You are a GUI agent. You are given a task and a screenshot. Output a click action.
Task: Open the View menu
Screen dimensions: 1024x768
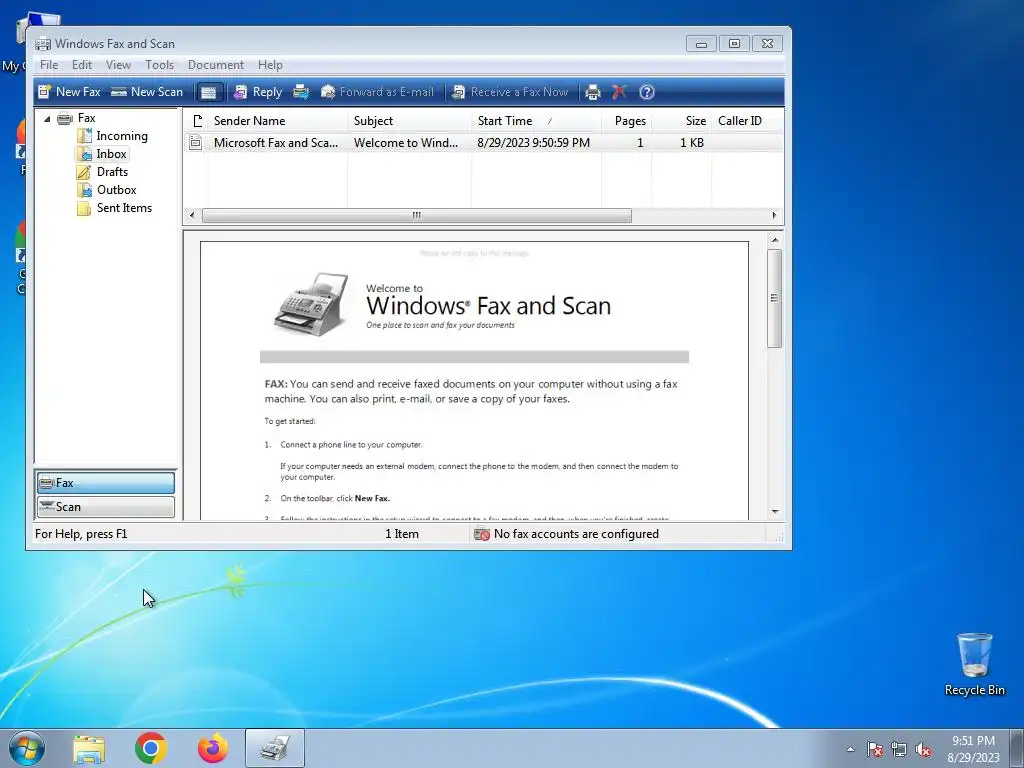[x=118, y=65]
